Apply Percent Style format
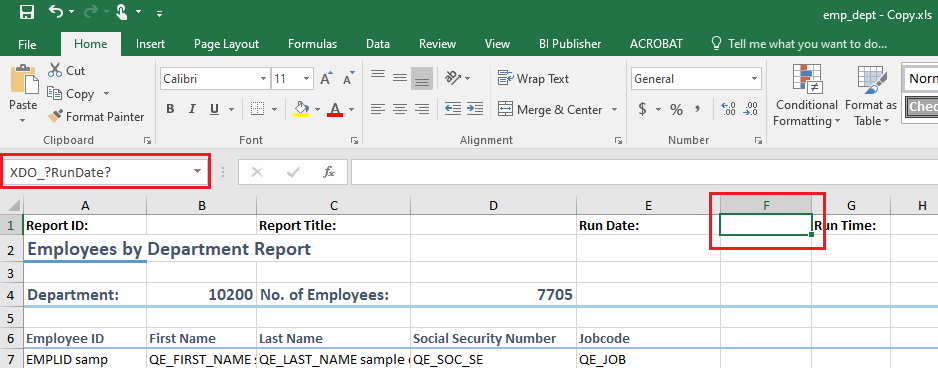 pos(676,110)
